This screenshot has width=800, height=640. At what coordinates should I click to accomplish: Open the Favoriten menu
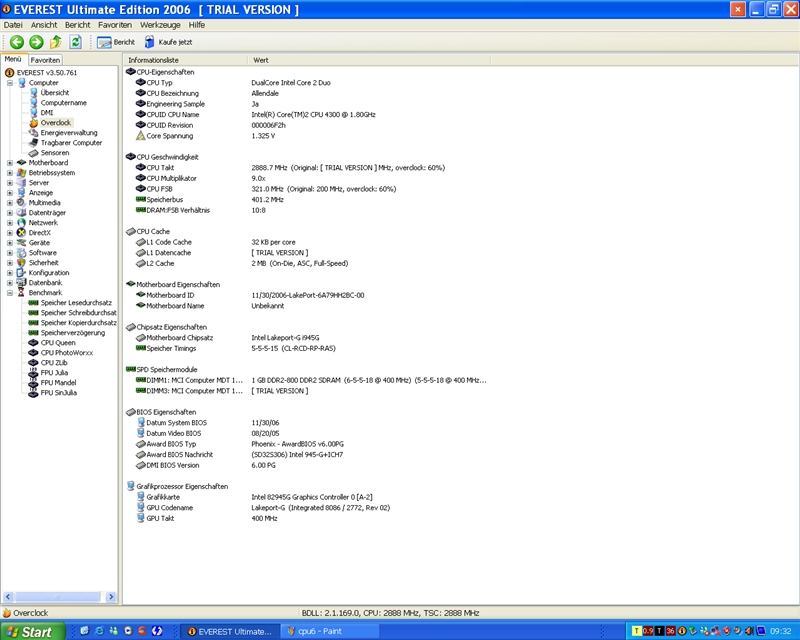(115, 24)
